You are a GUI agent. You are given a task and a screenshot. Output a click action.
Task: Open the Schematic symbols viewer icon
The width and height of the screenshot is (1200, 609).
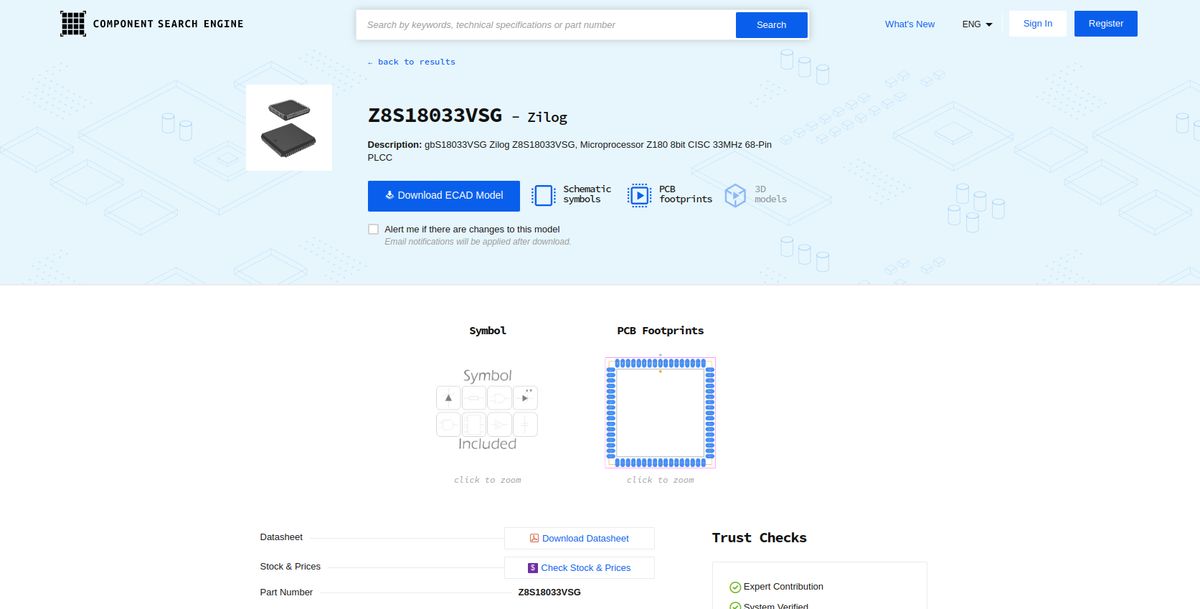click(541, 194)
